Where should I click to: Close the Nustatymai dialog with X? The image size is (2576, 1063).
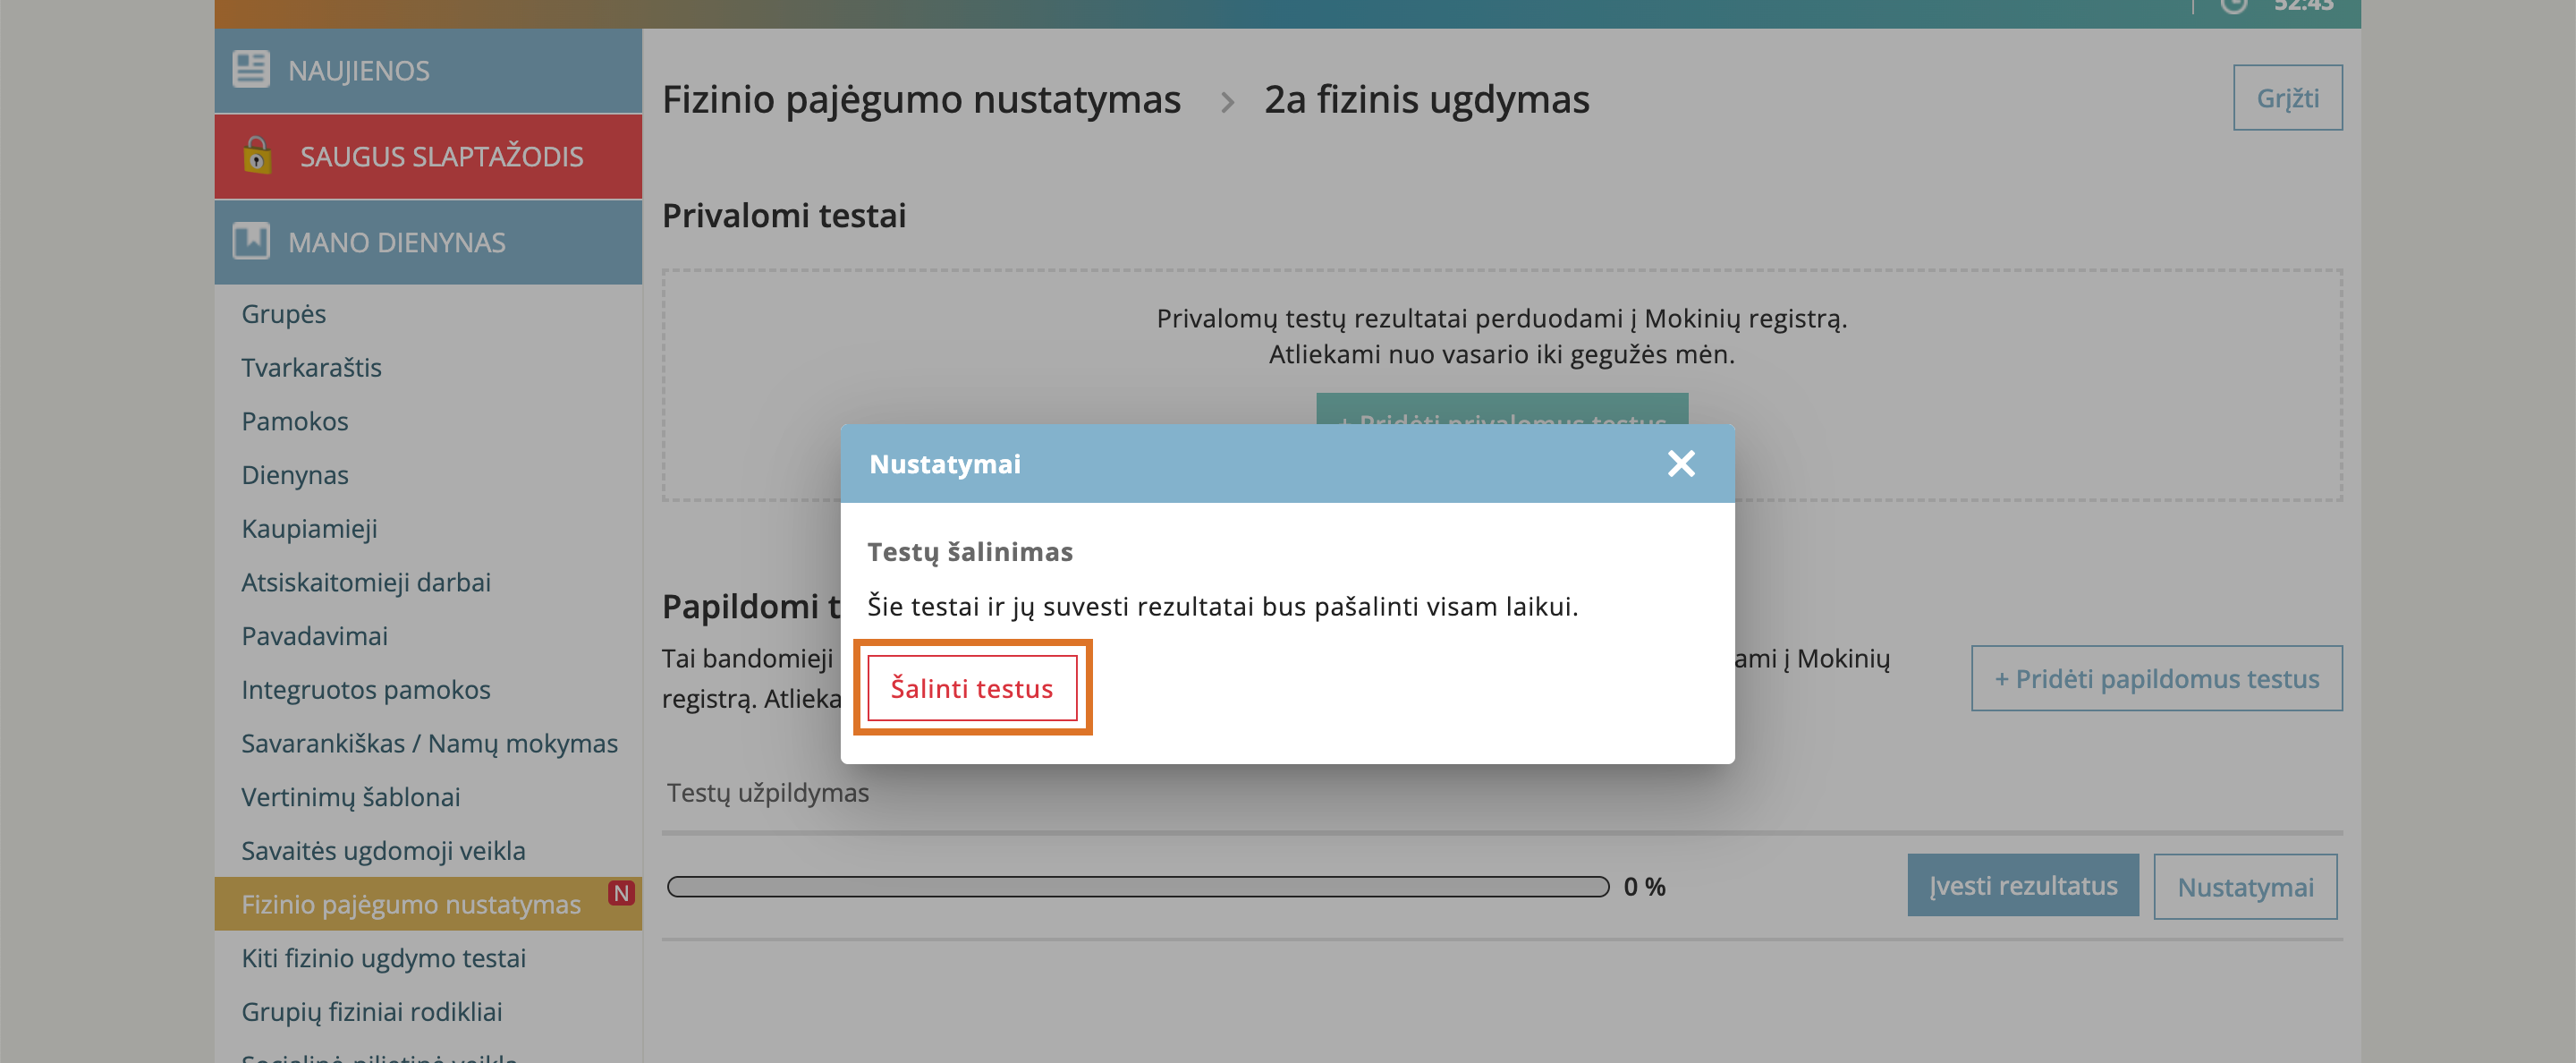[1681, 464]
